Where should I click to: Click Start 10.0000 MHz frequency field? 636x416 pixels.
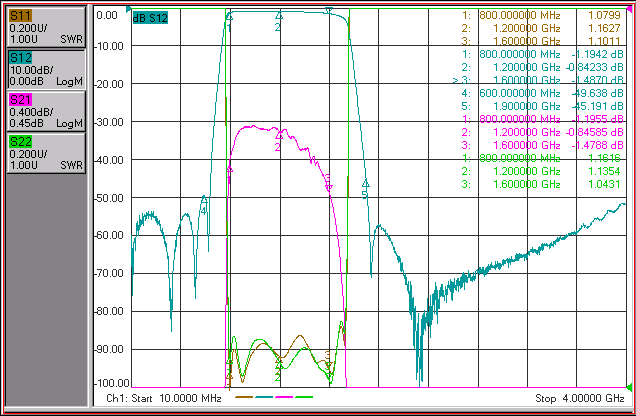click(164, 398)
